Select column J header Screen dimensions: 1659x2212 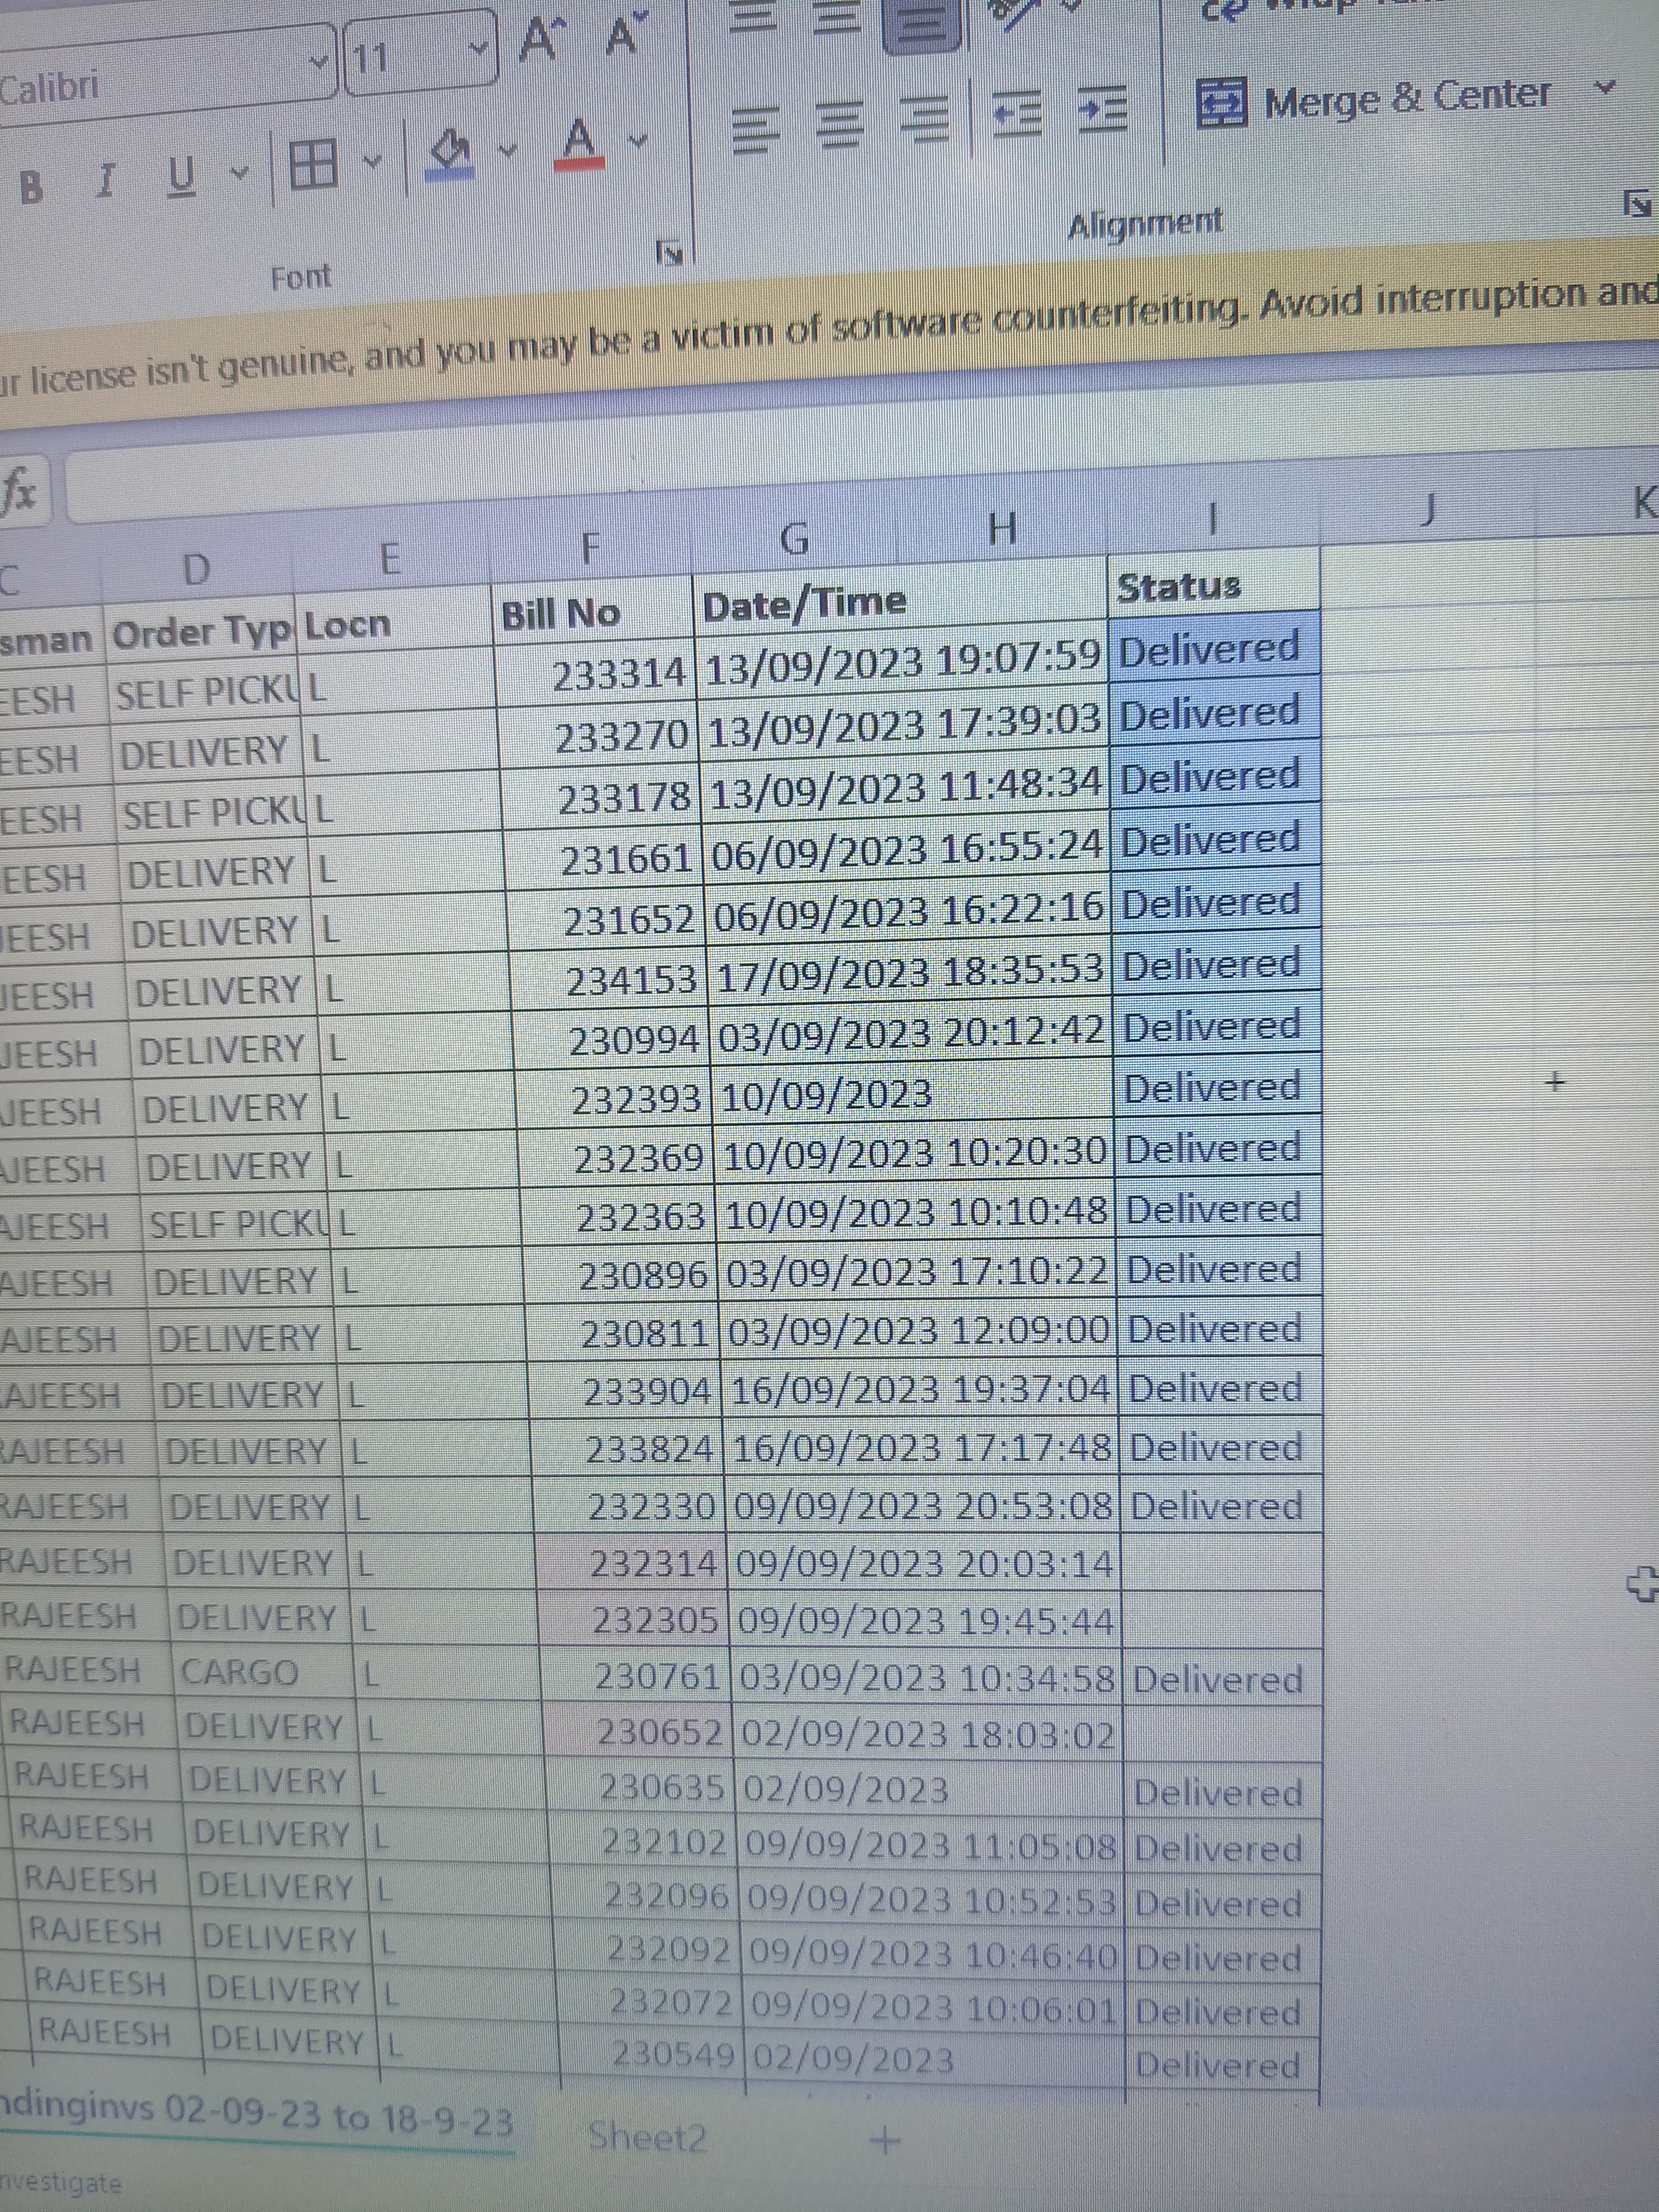1428,510
